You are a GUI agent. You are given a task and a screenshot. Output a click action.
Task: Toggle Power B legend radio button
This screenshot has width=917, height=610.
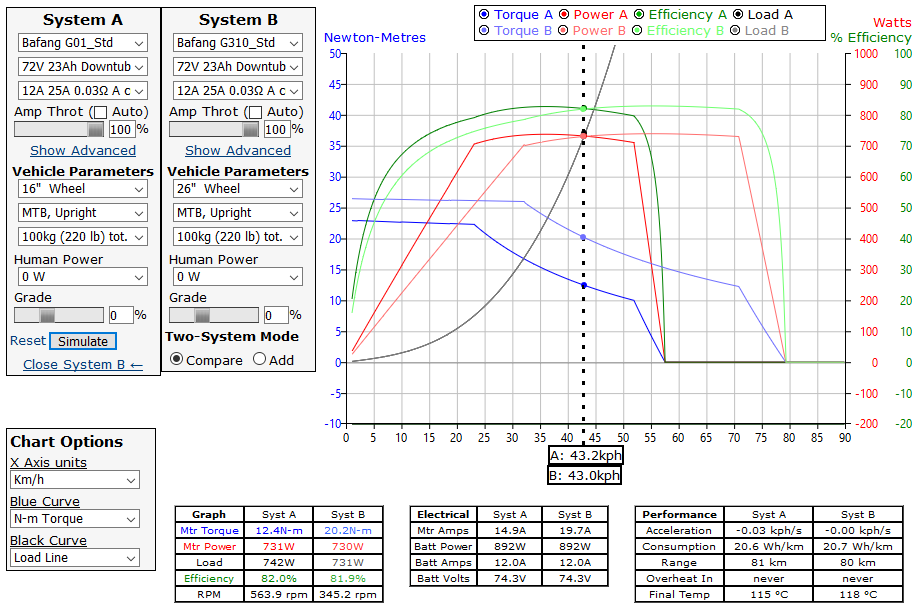point(563,30)
